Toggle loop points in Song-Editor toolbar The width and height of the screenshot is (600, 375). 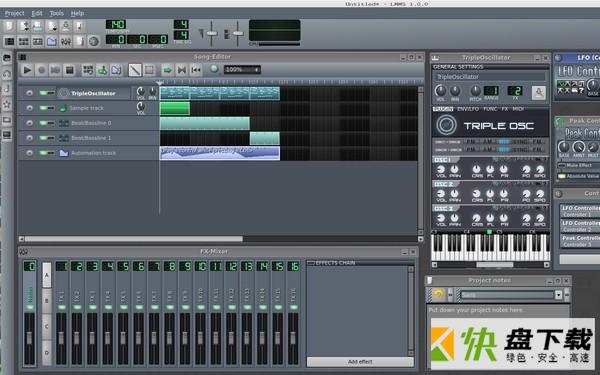coord(181,70)
